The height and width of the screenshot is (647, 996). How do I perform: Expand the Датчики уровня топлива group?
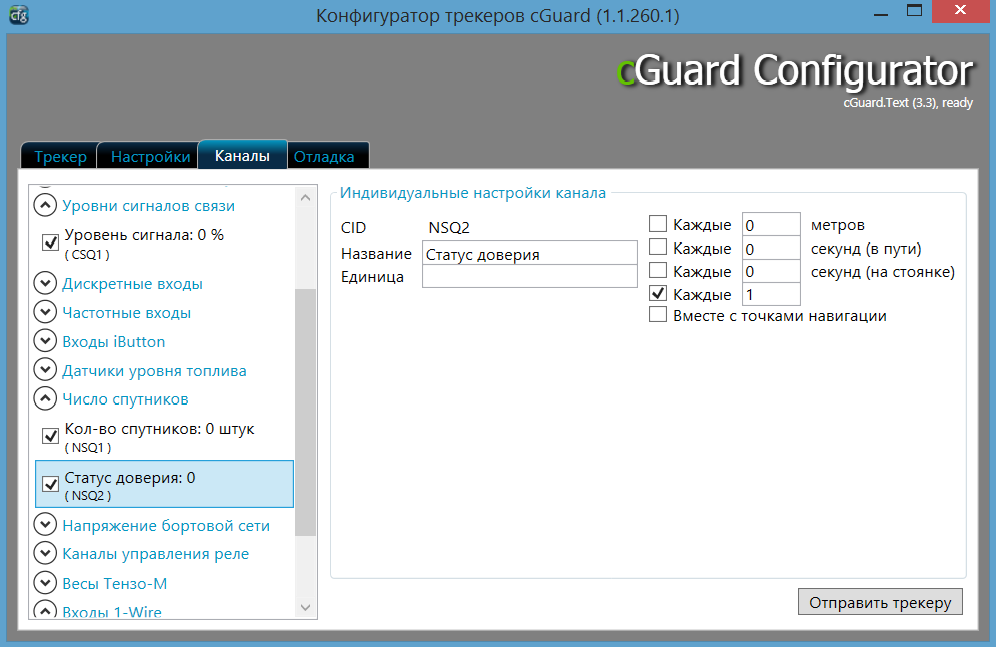click(45, 370)
